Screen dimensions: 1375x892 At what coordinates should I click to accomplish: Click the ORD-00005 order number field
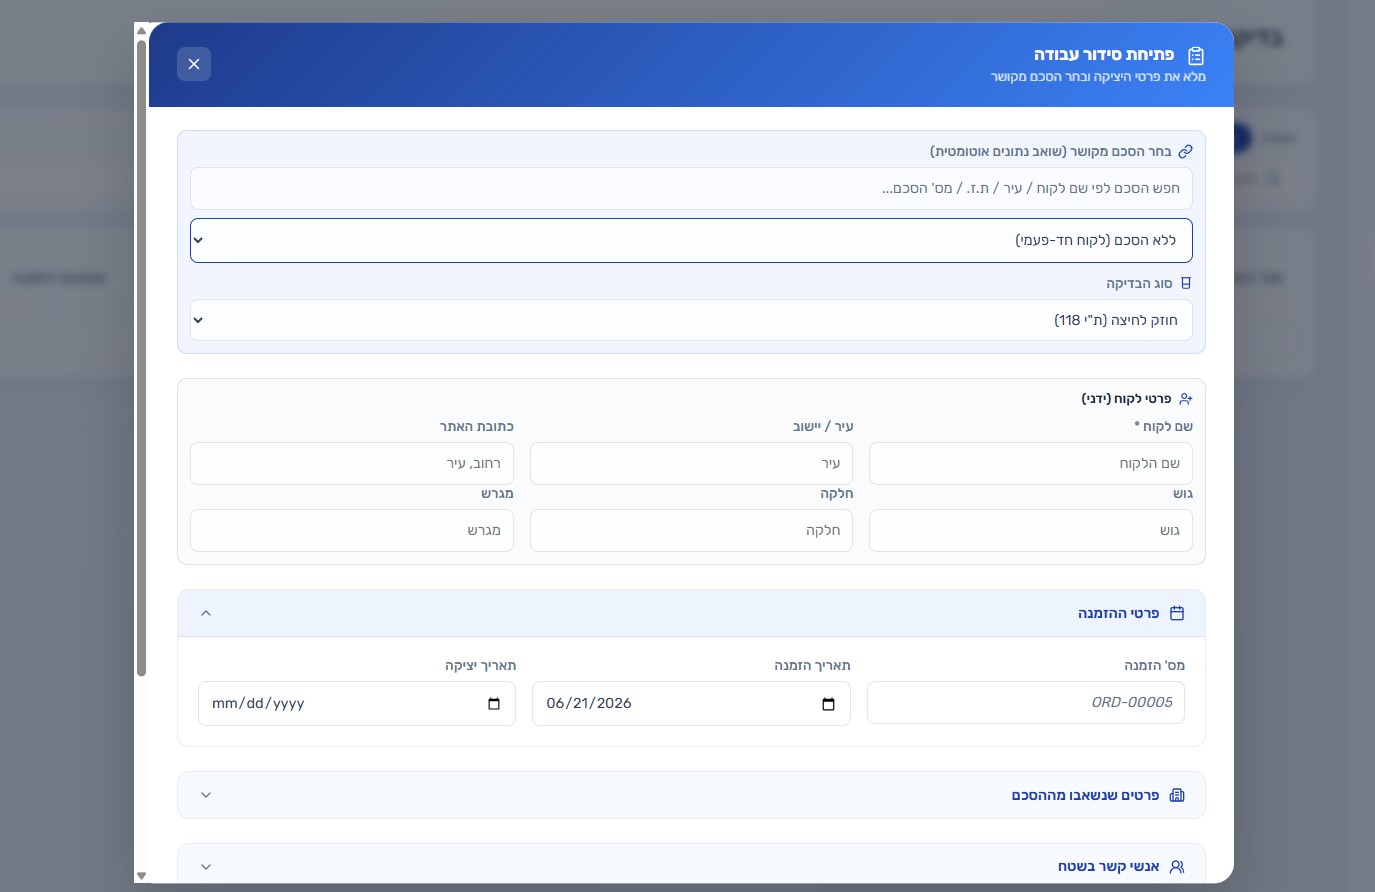tap(1026, 703)
